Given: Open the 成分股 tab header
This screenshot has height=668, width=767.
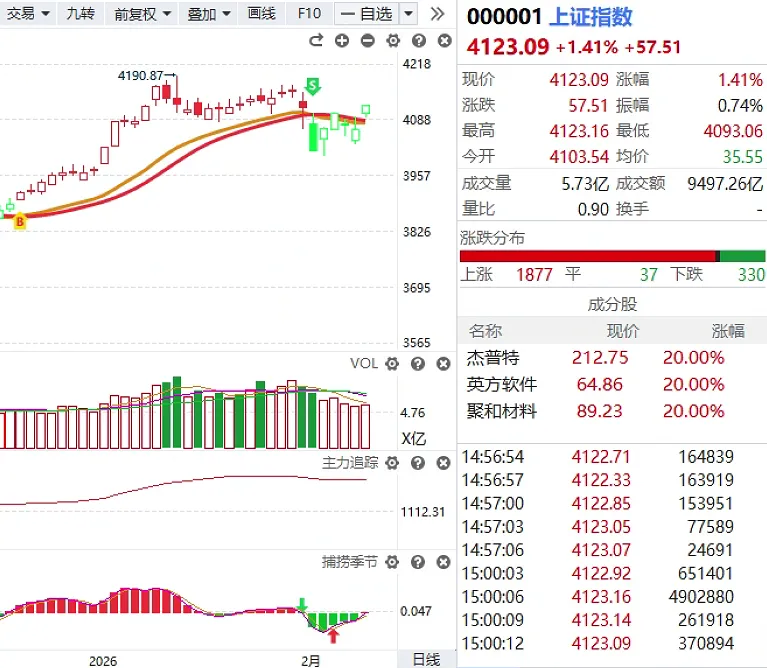Looking at the screenshot, I should [x=612, y=305].
